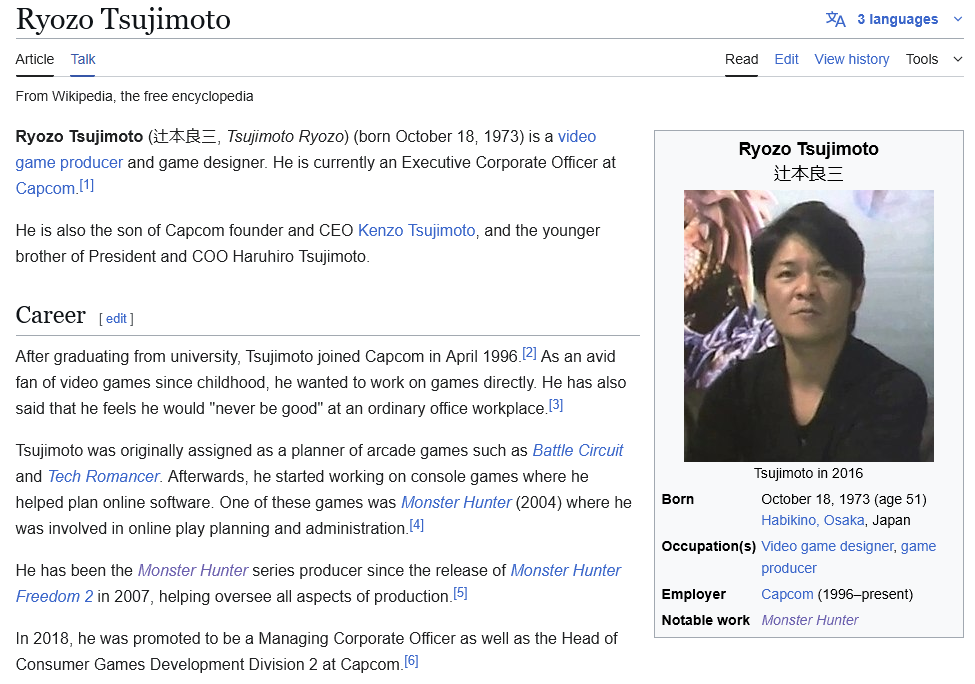Open the Edit tab
The image size is (975, 684).
point(786,59)
